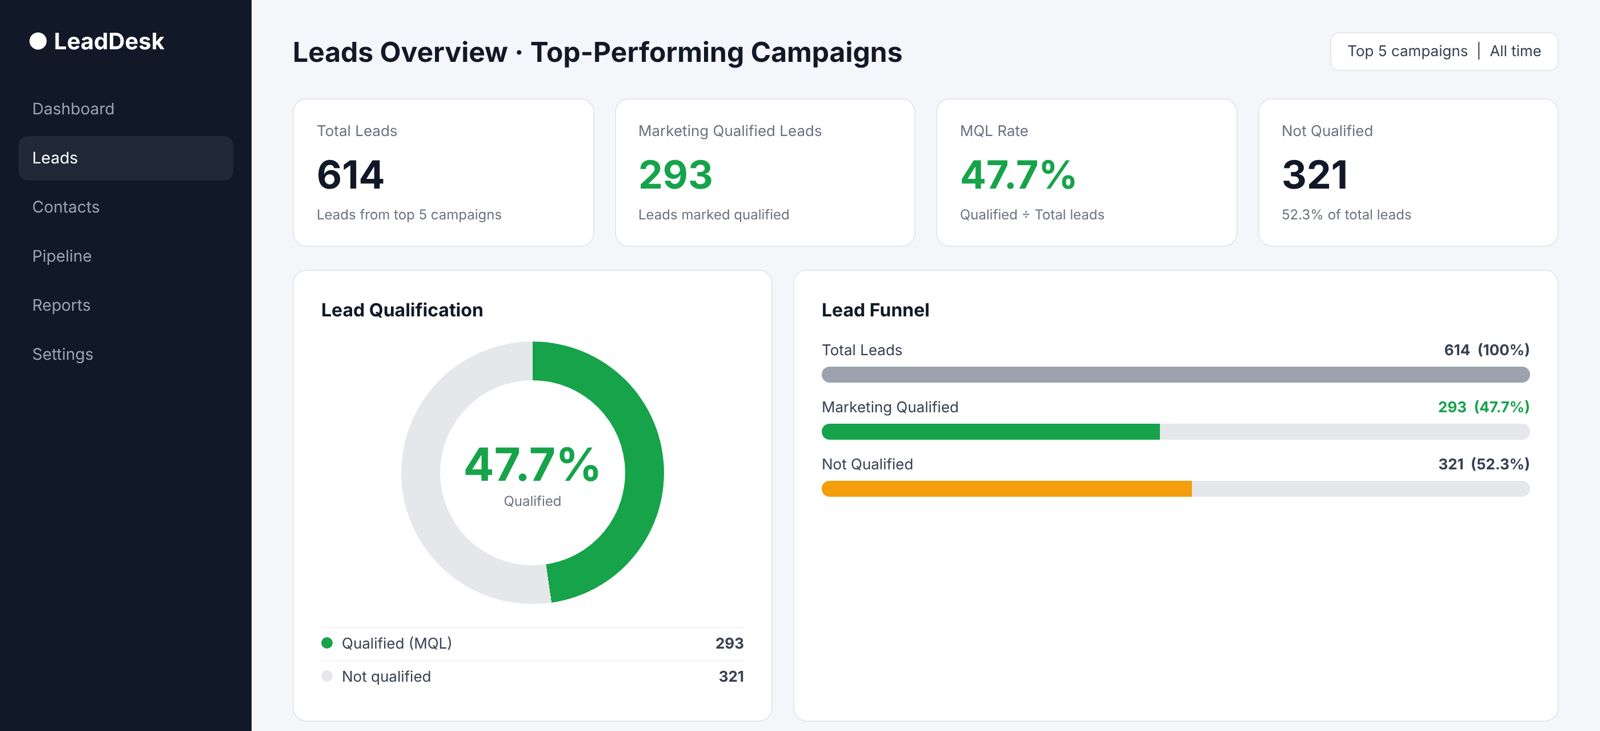This screenshot has width=1600, height=731.
Task: Open Settings in the sidebar
Action: [x=126, y=354]
